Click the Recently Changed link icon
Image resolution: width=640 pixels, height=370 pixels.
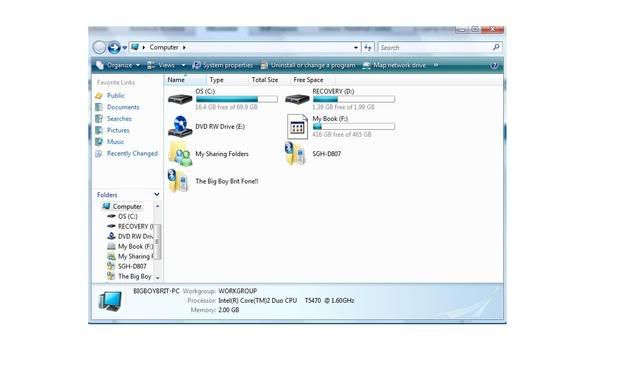[x=99, y=153]
